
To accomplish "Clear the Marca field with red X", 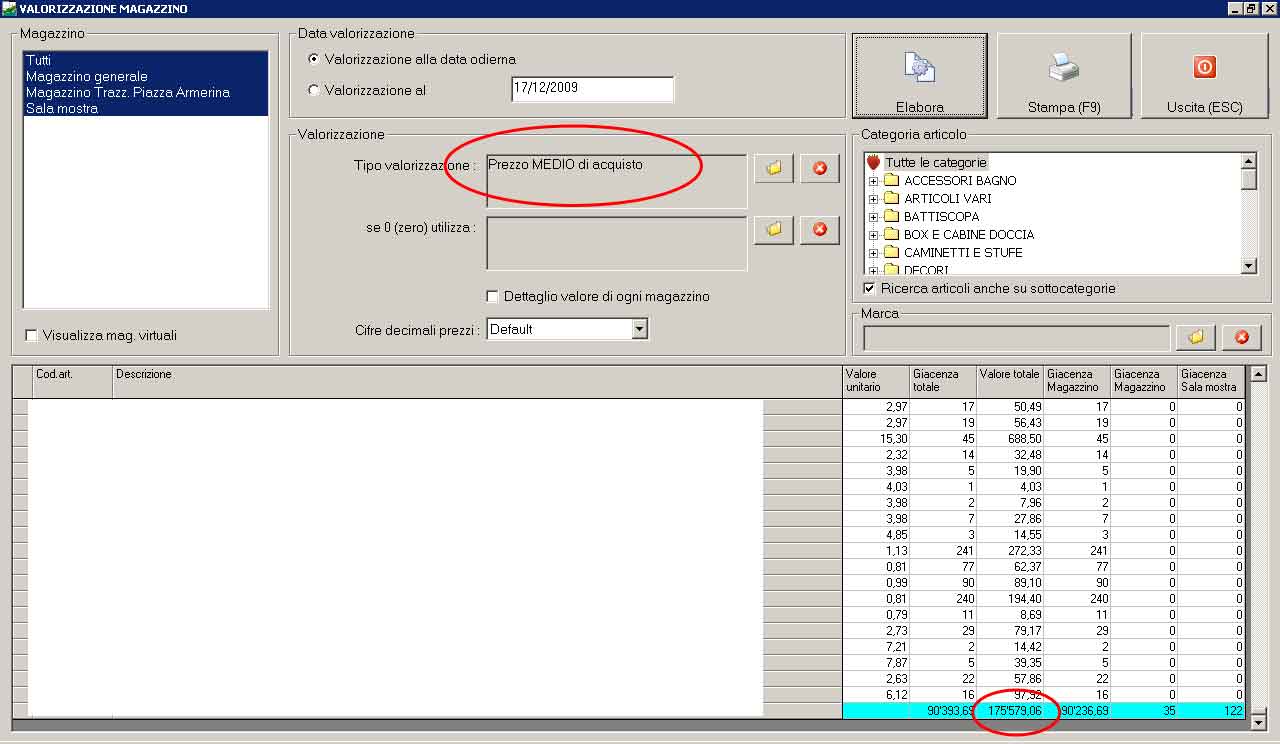I will [1242, 338].
